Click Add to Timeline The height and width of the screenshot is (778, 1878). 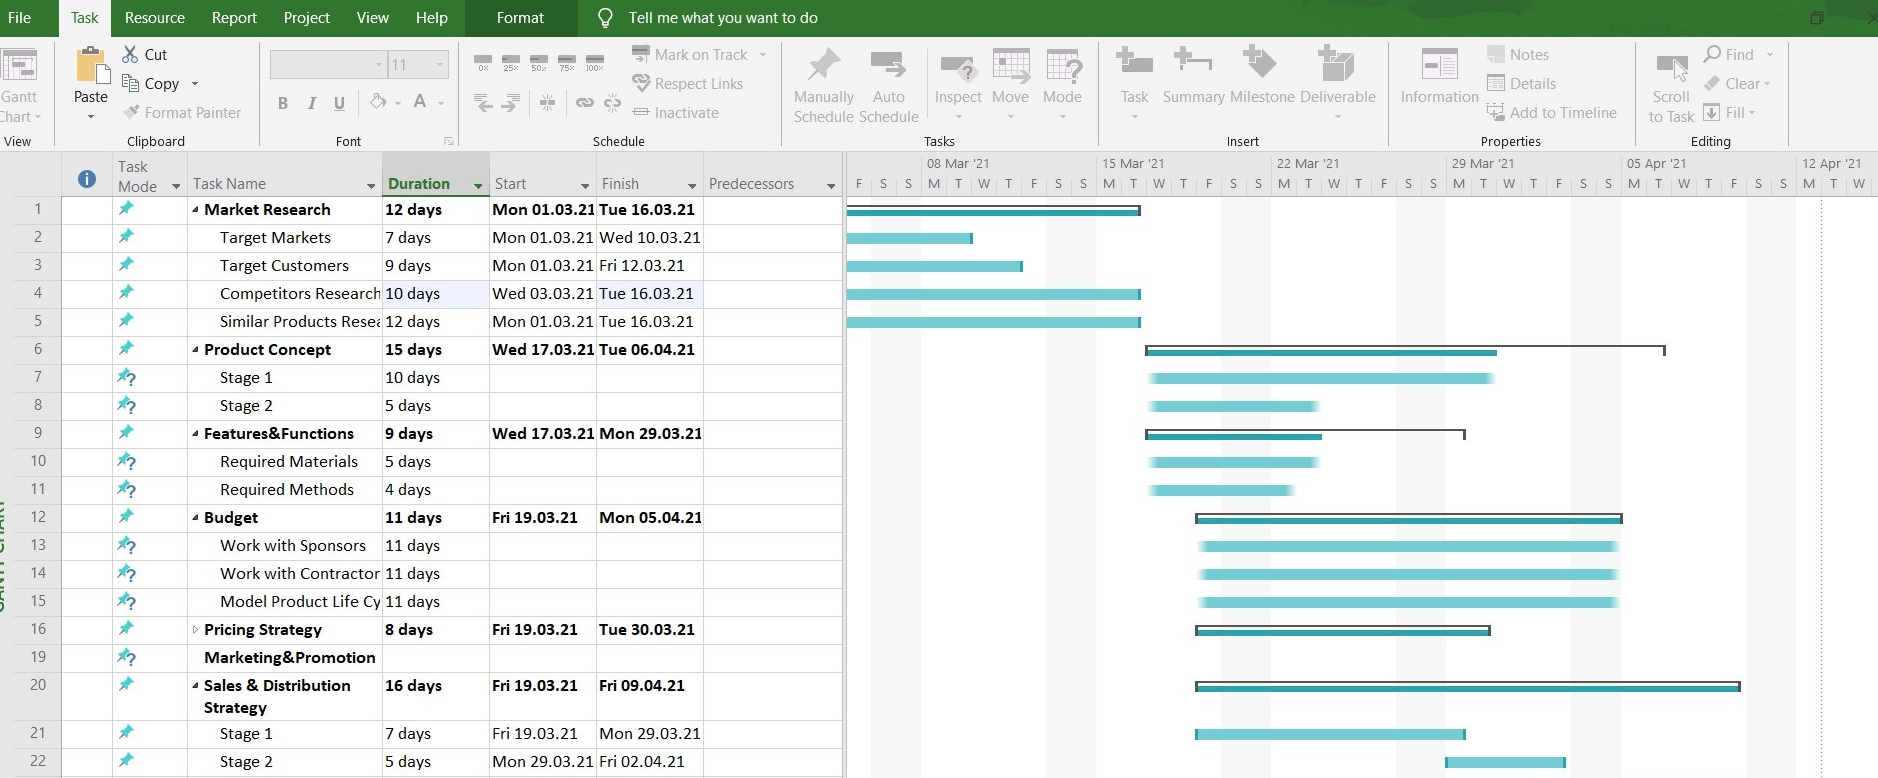pos(1552,113)
